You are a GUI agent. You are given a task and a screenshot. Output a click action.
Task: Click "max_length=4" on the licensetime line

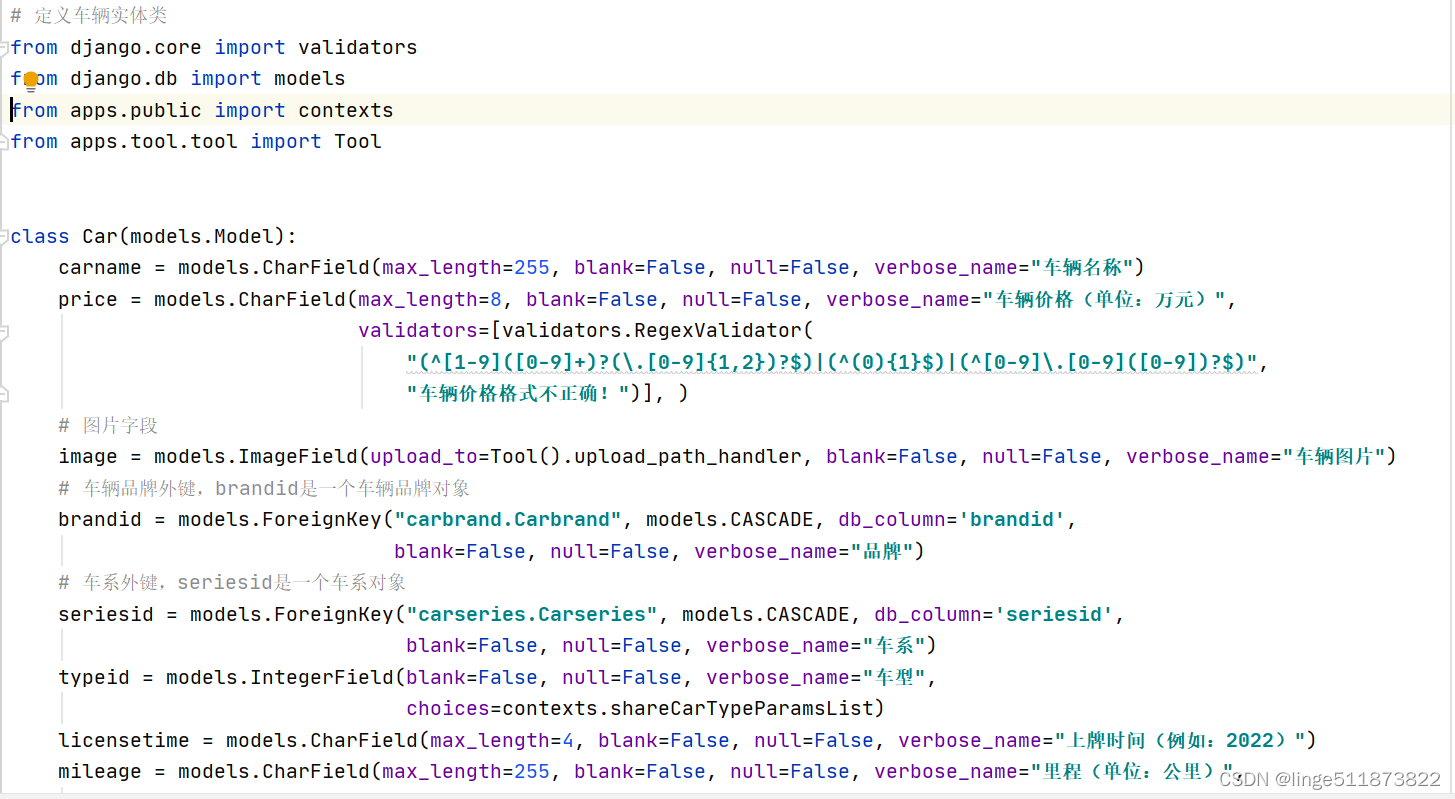point(502,740)
